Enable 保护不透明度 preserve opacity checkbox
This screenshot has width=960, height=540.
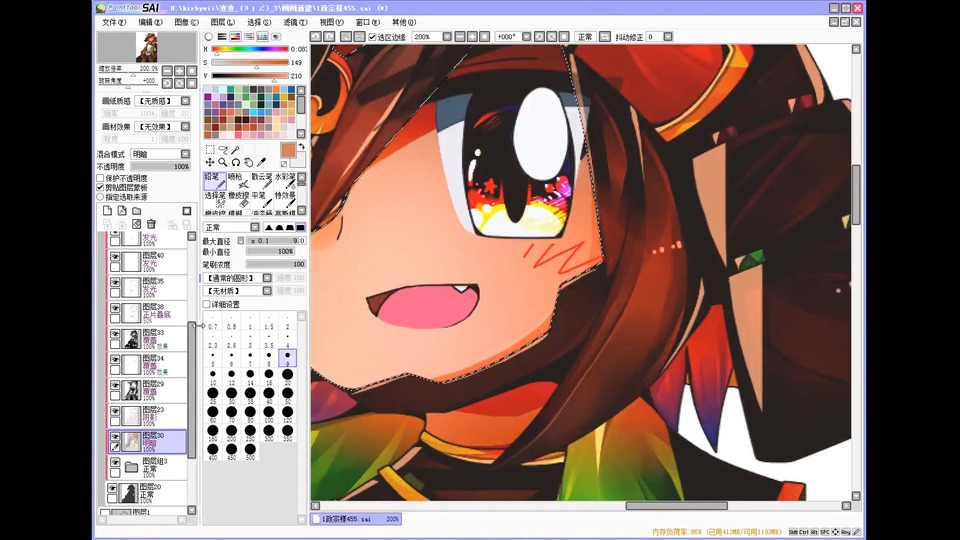[100, 178]
